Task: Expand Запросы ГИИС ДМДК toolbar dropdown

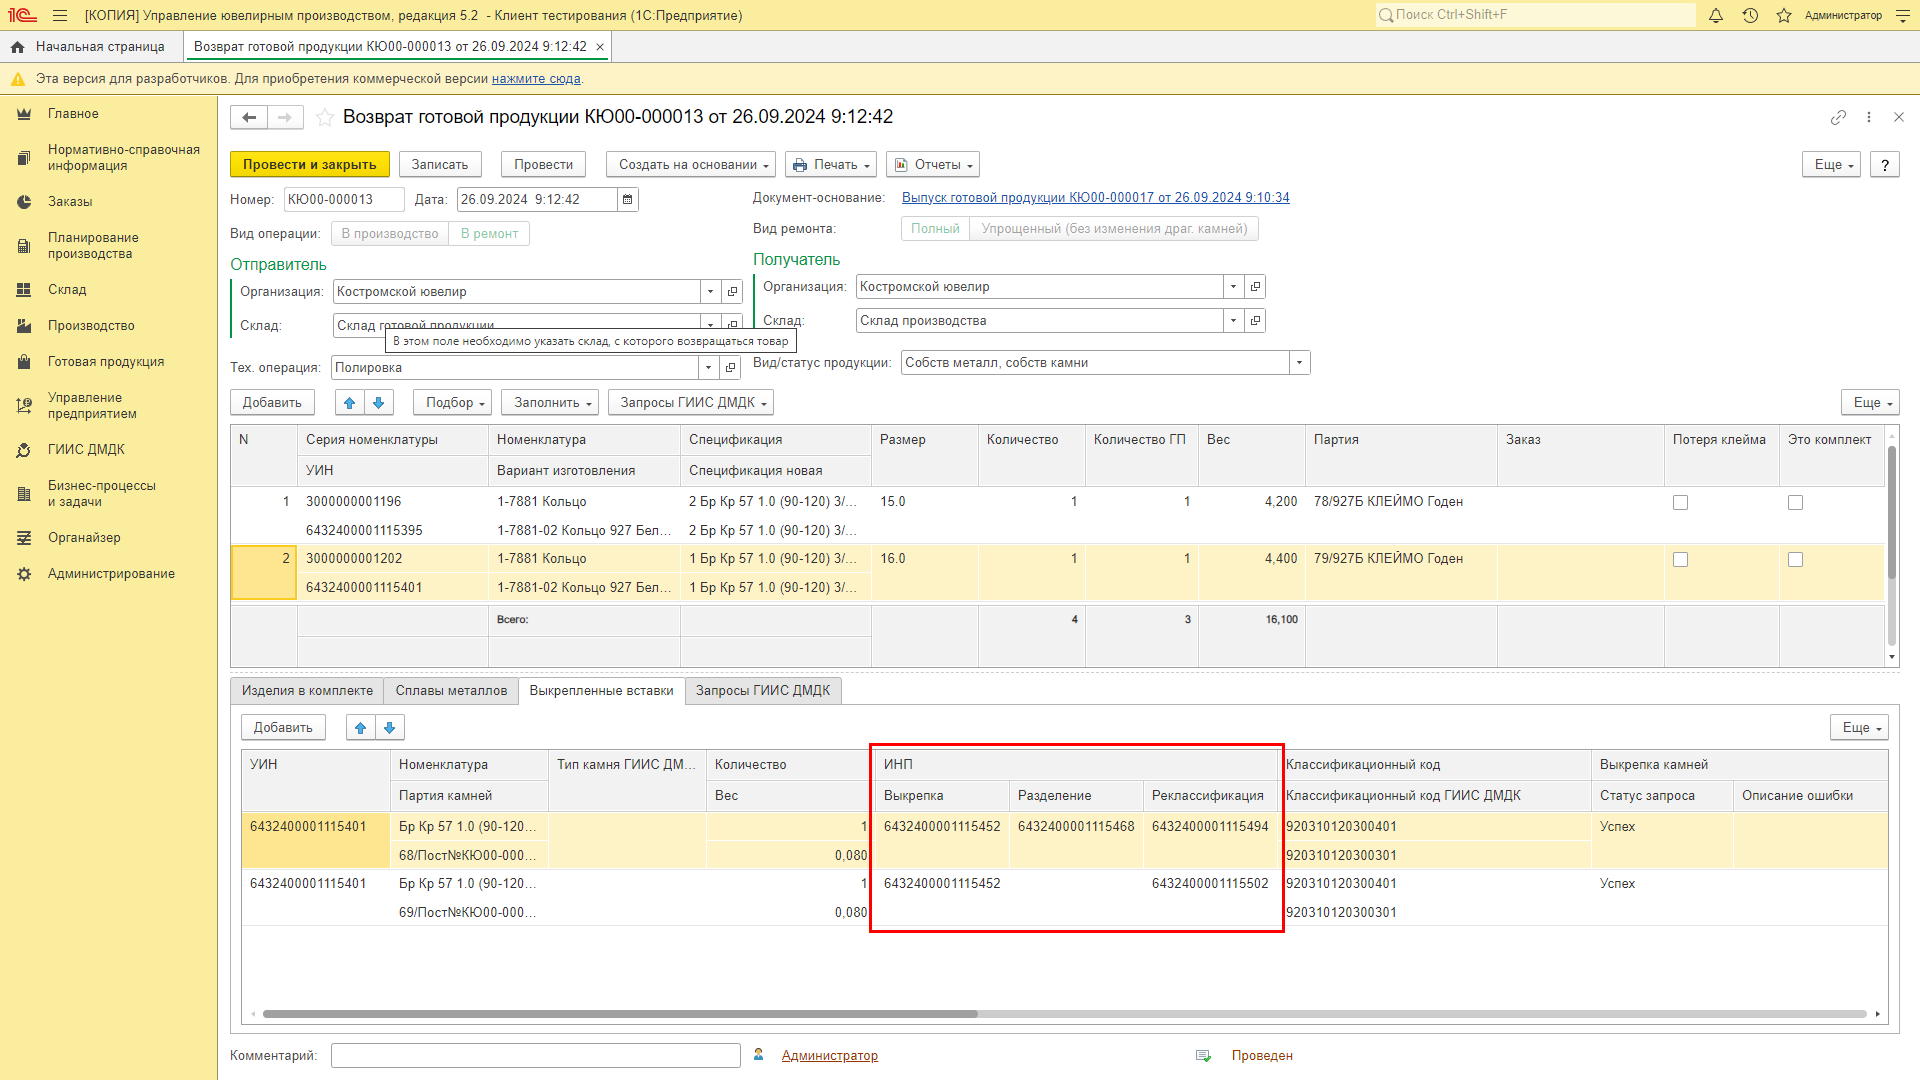Action: [x=691, y=403]
